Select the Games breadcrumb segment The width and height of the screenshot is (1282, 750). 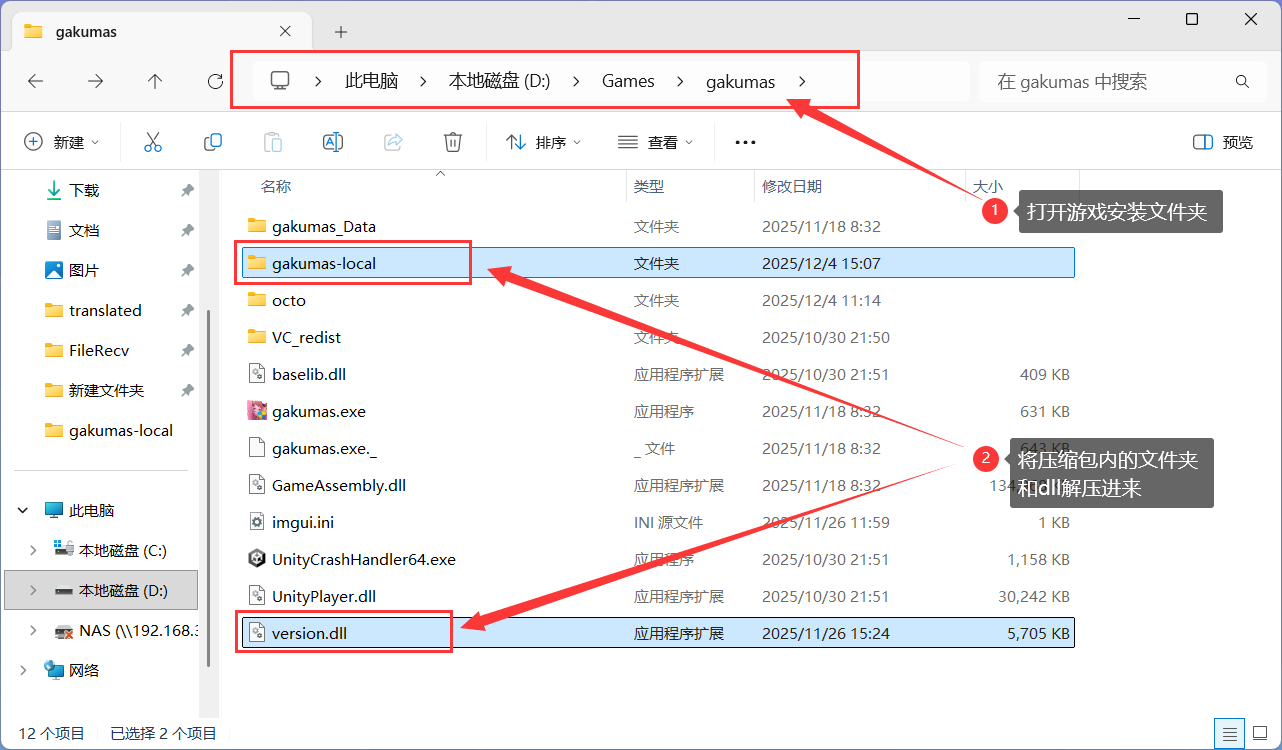(x=628, y=82)
